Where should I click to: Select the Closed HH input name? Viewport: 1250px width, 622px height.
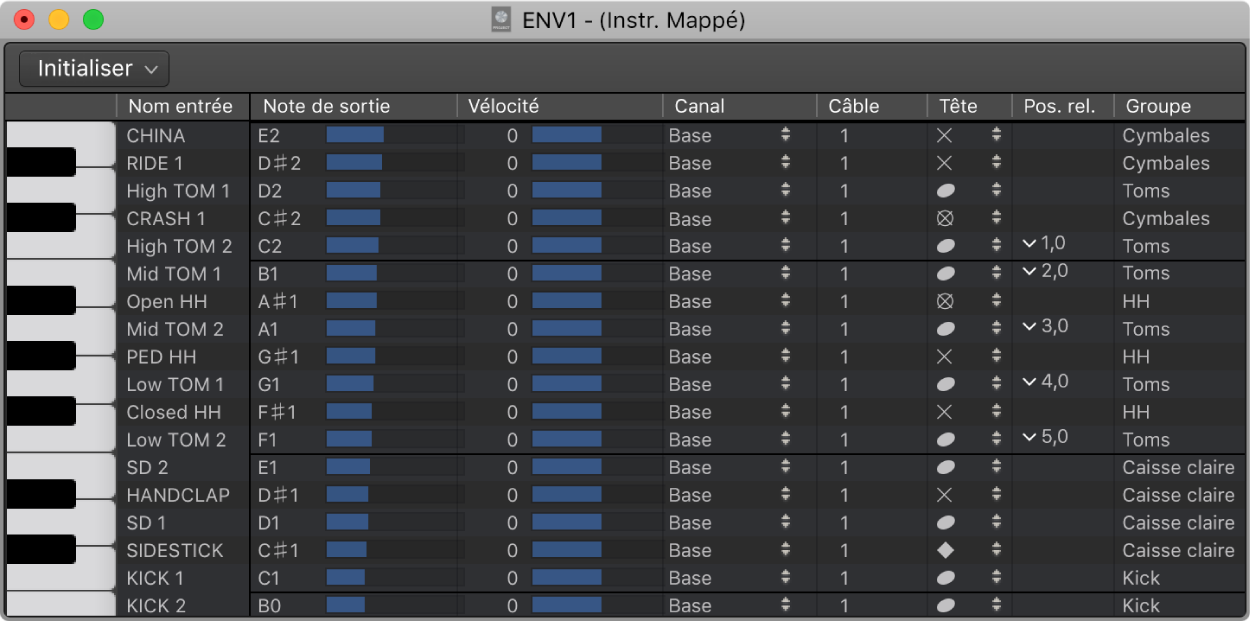pyautogui.click(x=173, y=412)
